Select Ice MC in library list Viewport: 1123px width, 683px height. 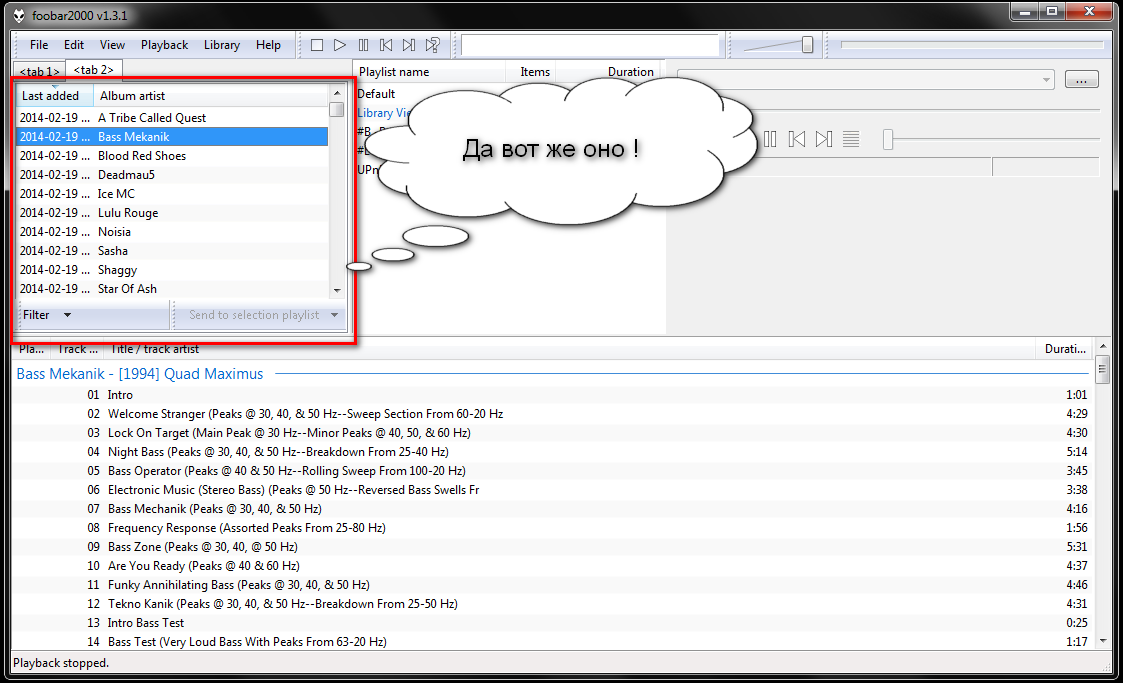click(172, 194)
